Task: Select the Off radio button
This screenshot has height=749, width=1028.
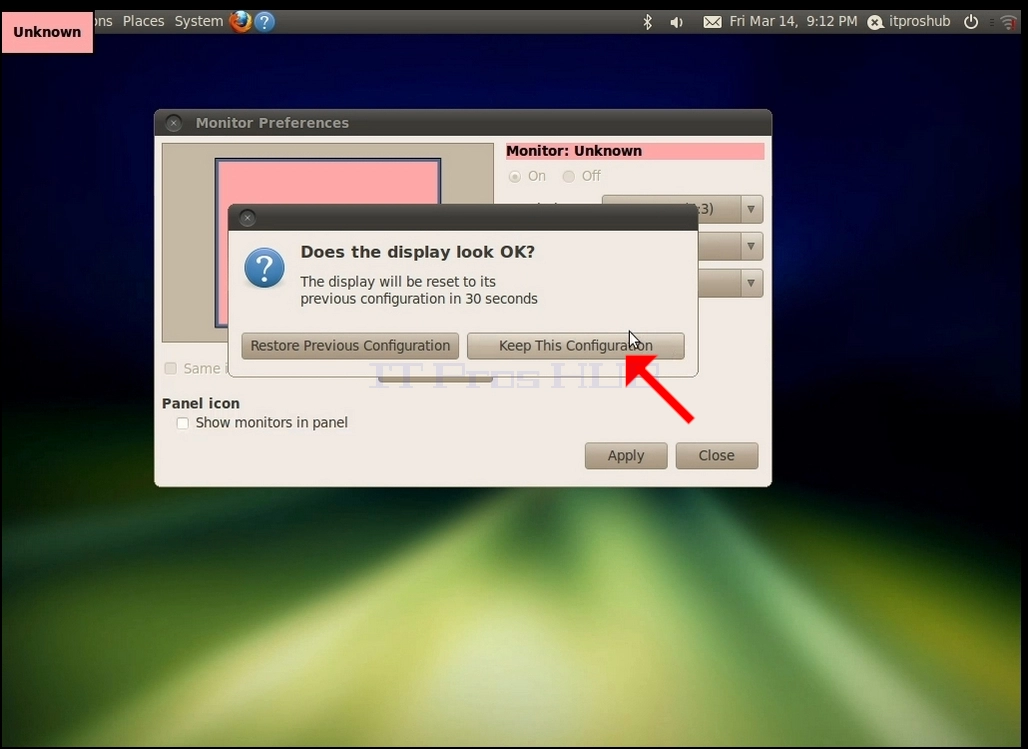Action: [568, 176]
